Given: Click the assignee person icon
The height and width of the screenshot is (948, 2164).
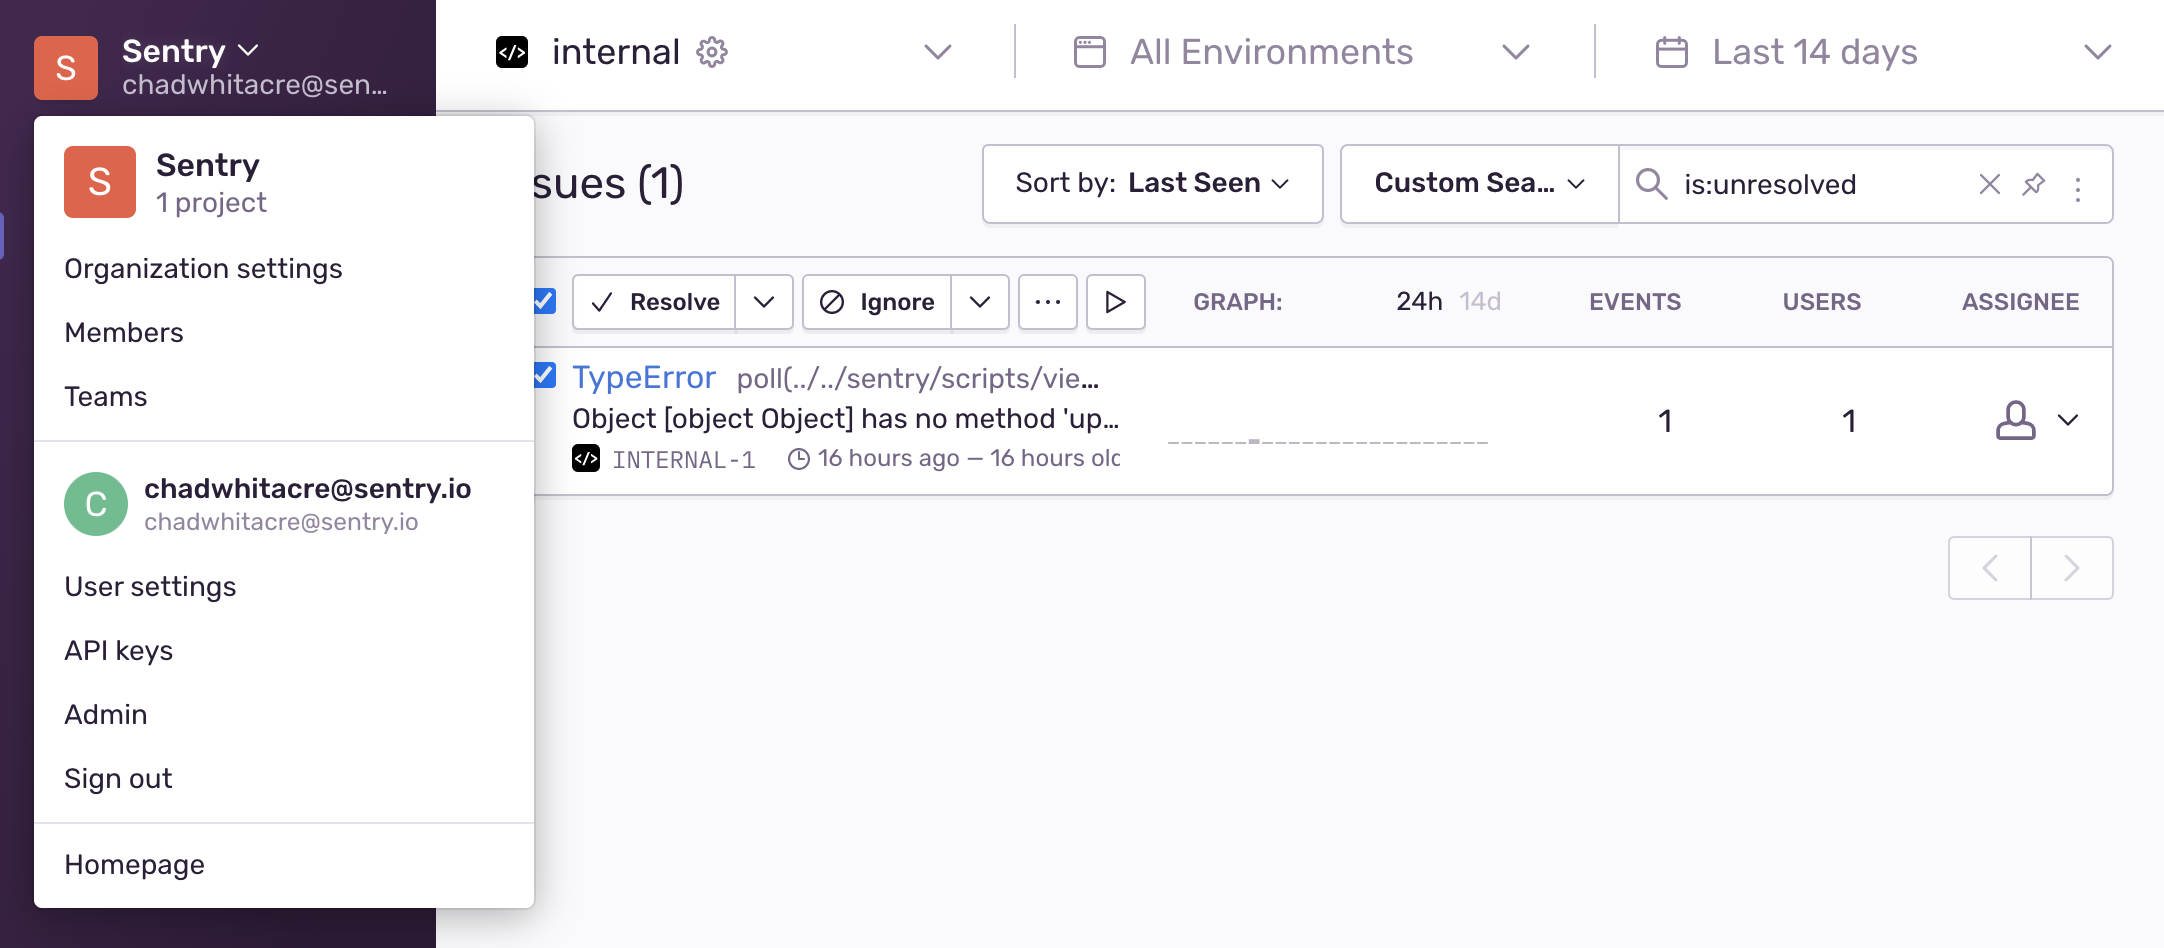Looking at the screenshot, I should [2015, 420].
